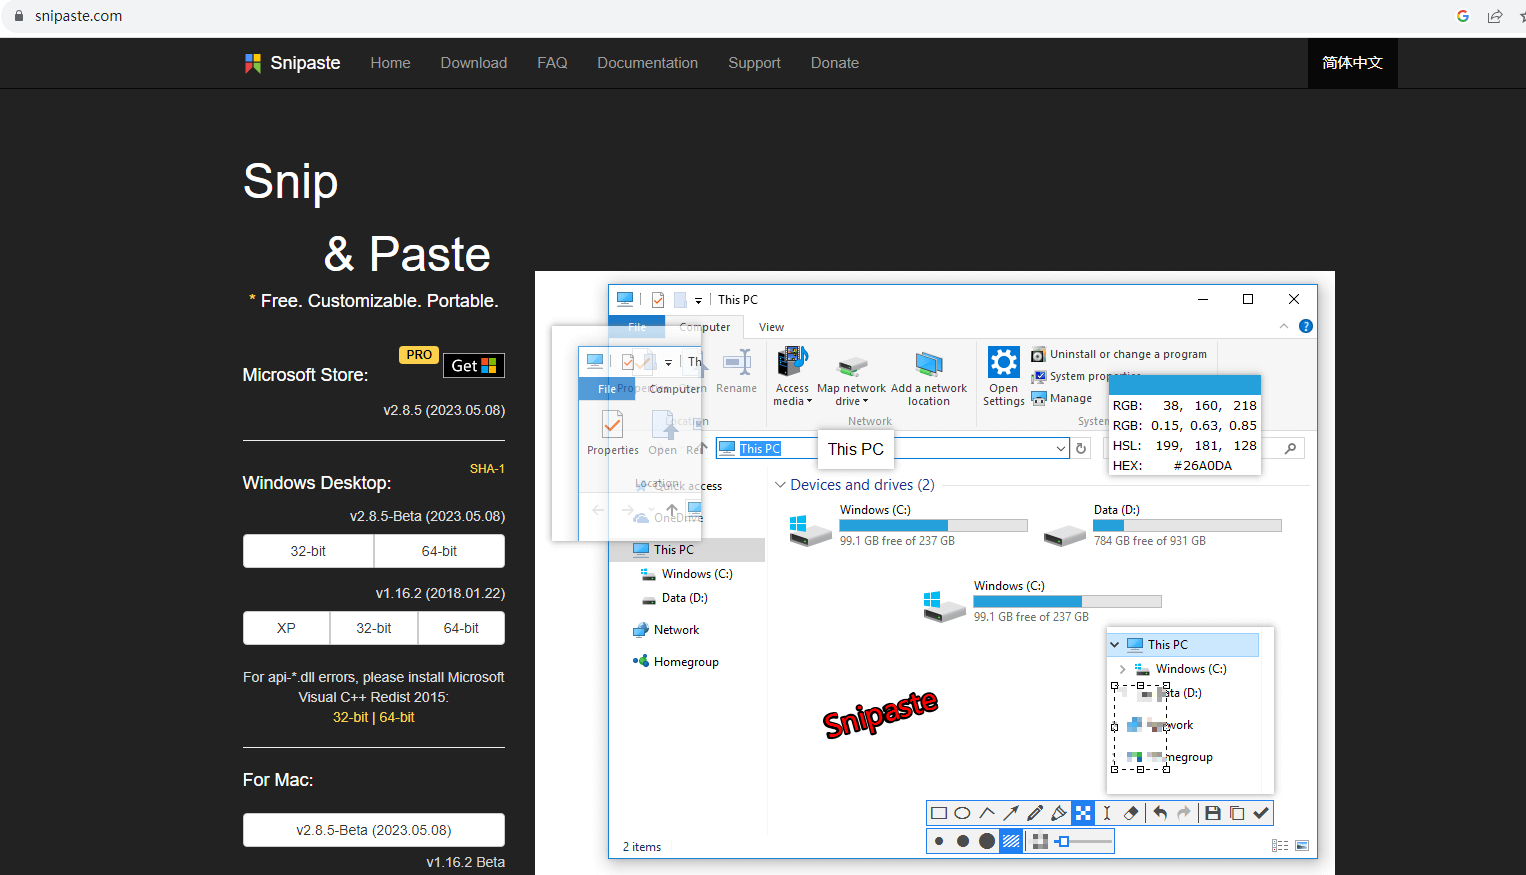Download Mac v2.8.5-Beta (2023.05.08)

pyautogui.click(x=374, y=830)
